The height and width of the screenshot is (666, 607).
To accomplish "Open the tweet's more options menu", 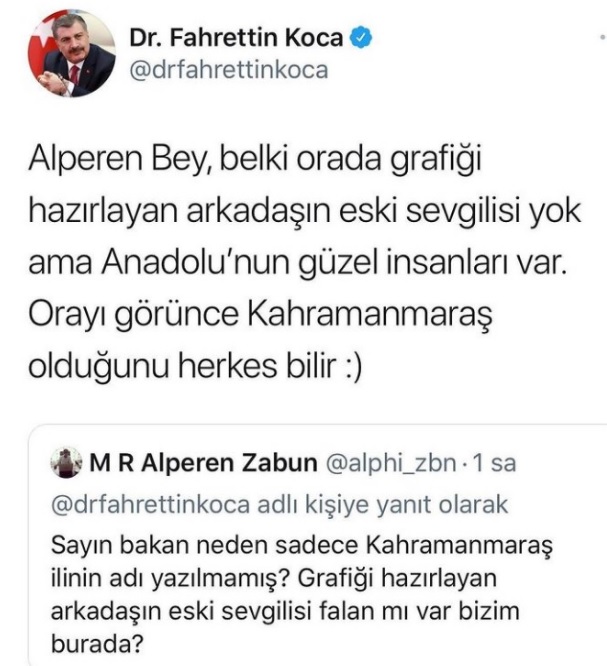I will coord(602,37).
